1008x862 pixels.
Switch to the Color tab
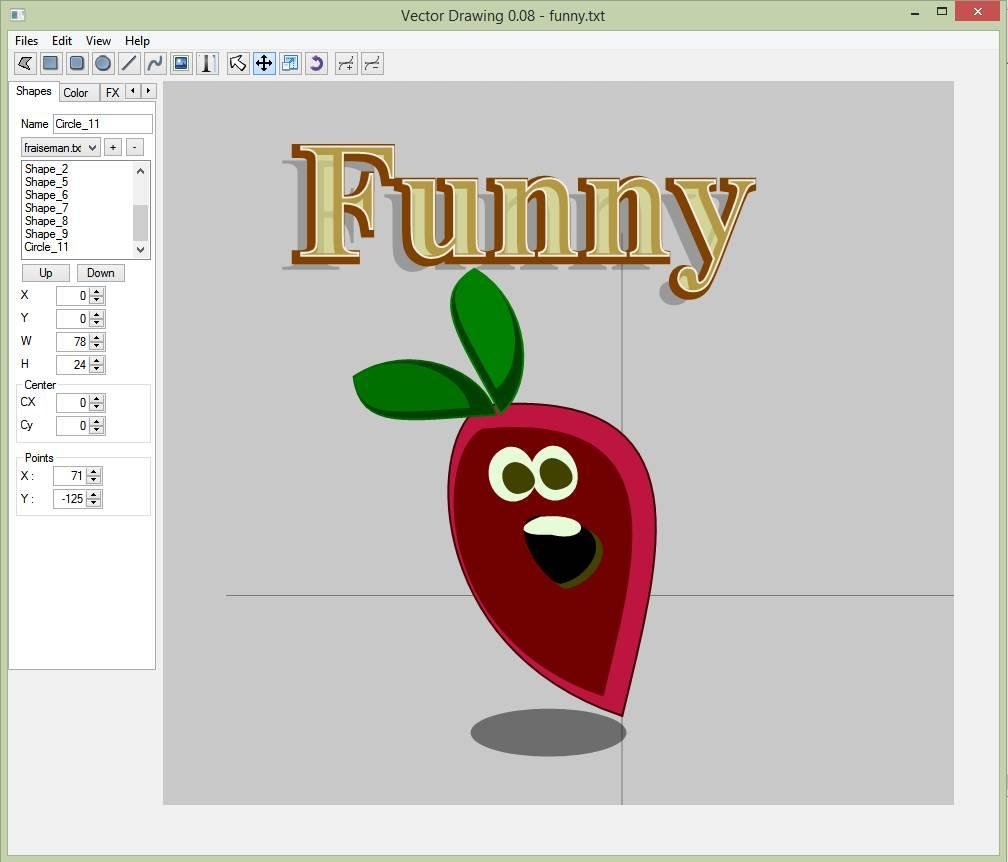[76, 93]
